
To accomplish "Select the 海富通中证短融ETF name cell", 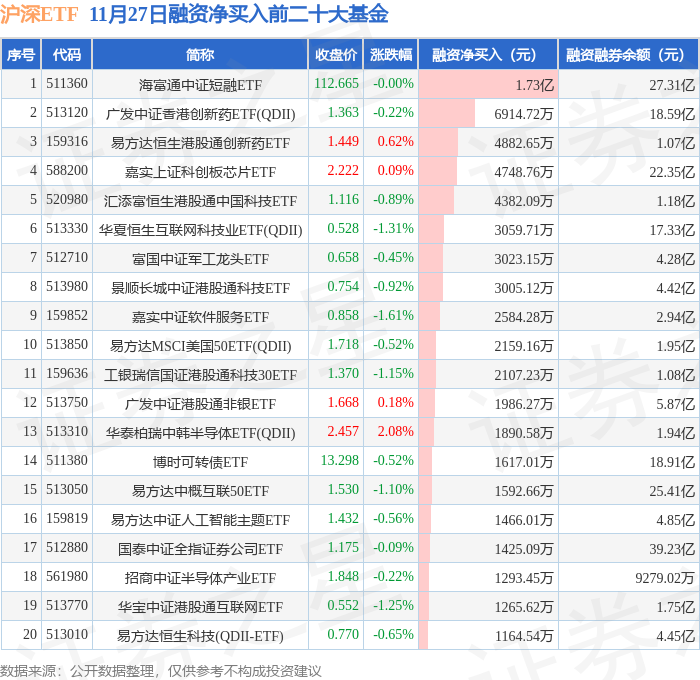I will (x=200, y=84).
